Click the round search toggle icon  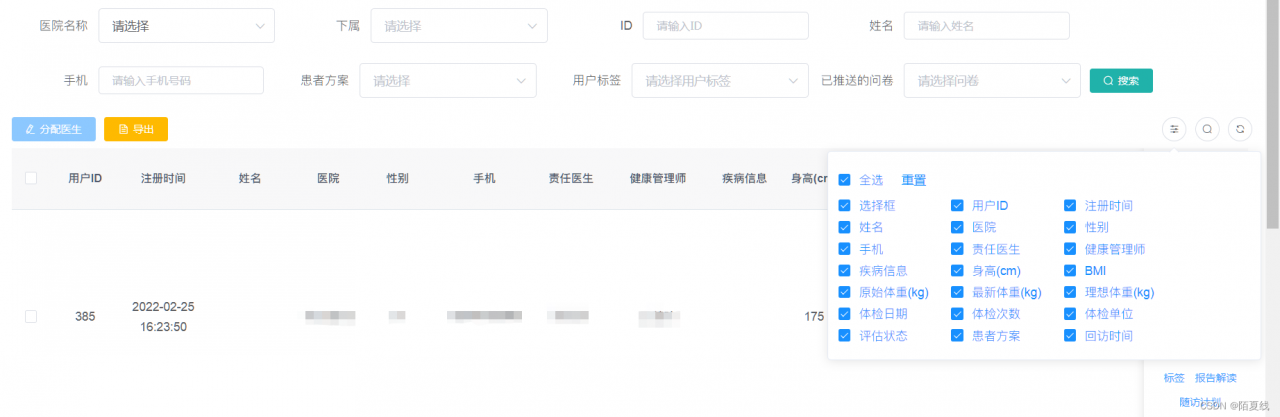coord(1208,129)
